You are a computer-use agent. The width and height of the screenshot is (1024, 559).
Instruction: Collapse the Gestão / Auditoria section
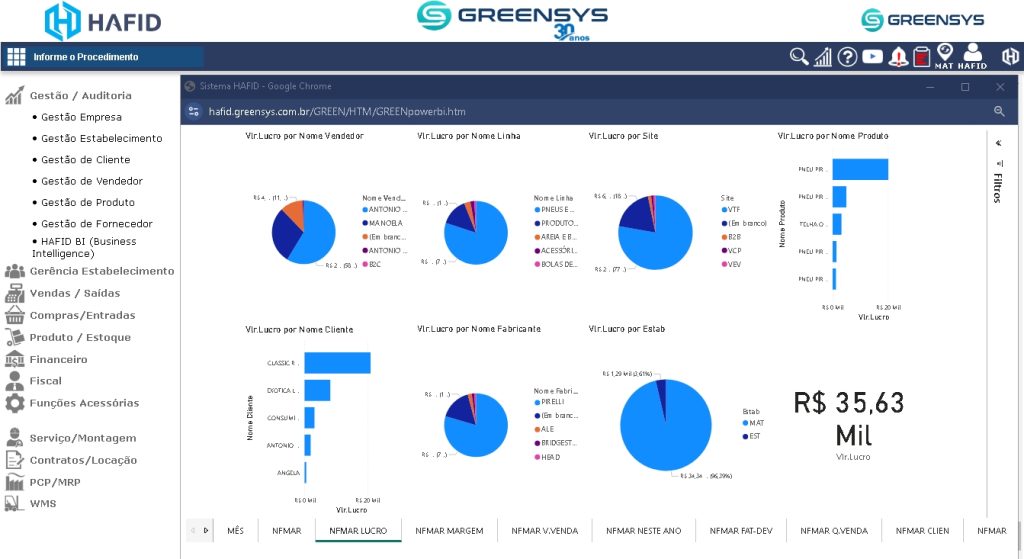[x=80, y=96]
